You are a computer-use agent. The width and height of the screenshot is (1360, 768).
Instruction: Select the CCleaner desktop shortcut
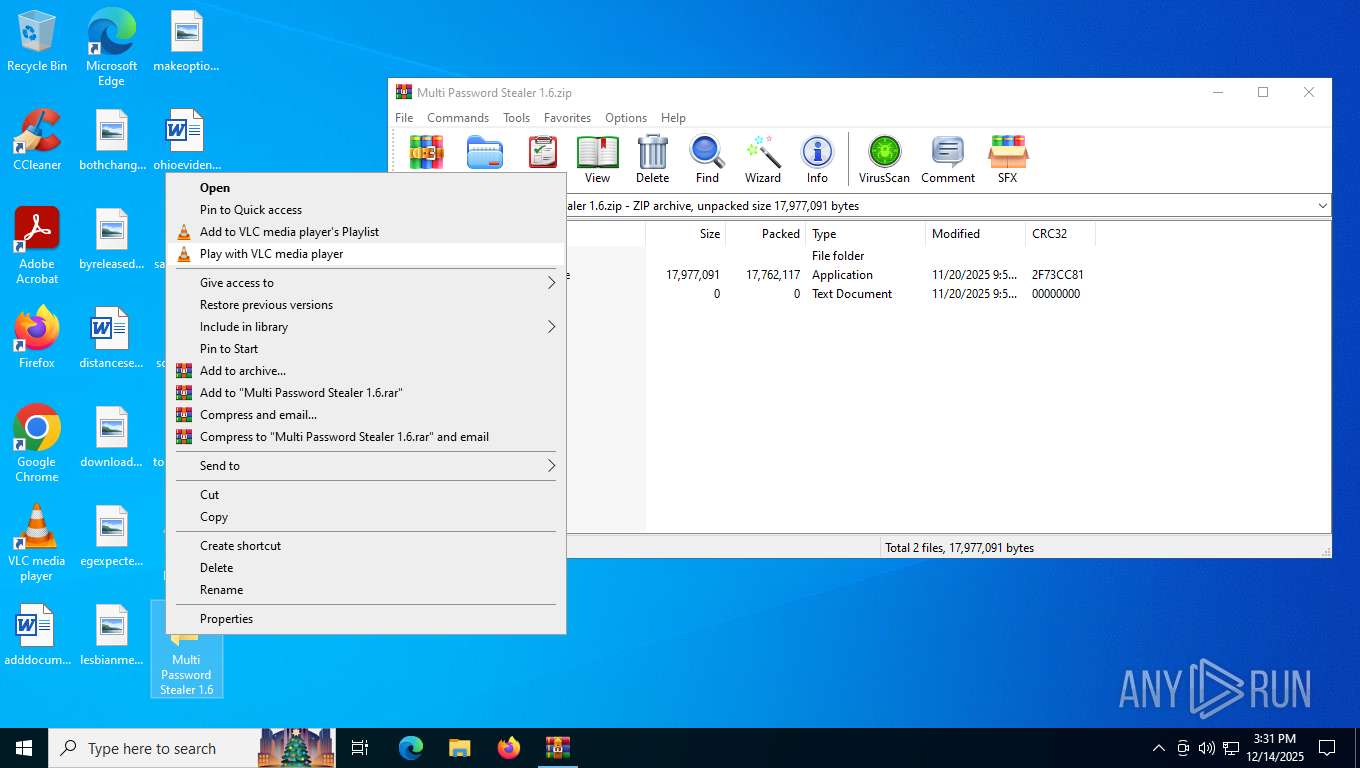click(37, 140)
